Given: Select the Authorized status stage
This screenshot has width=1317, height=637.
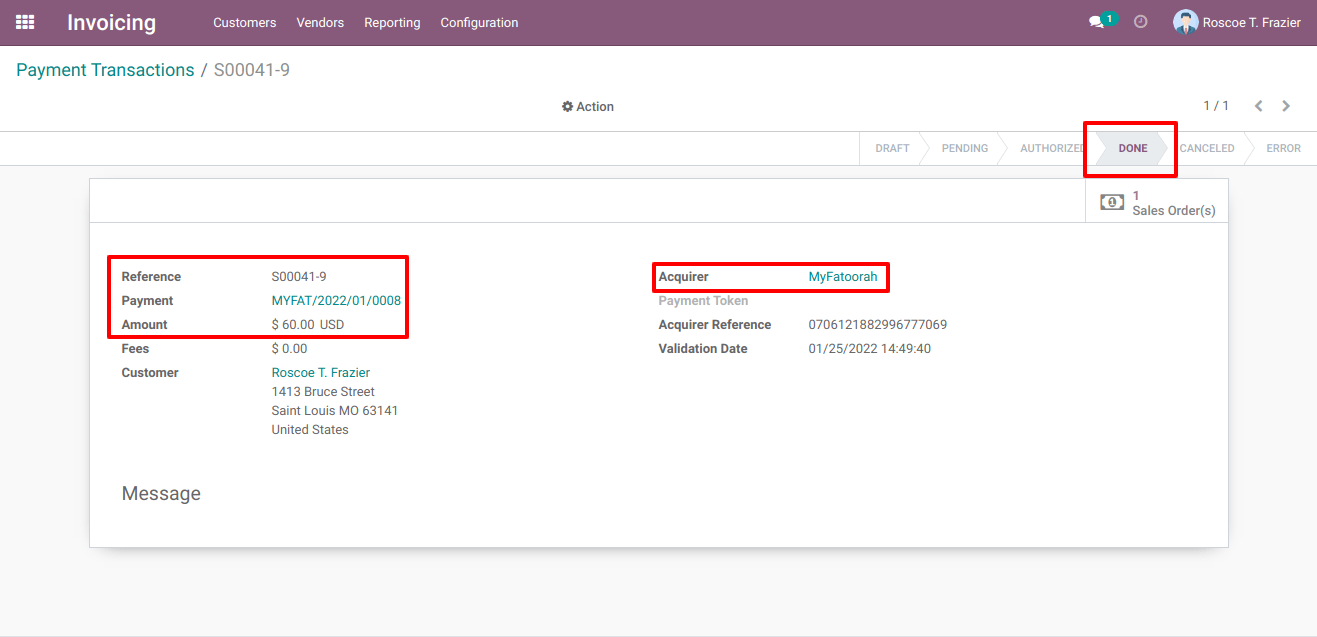Looking at the screenshot, I should point(1052,148).
